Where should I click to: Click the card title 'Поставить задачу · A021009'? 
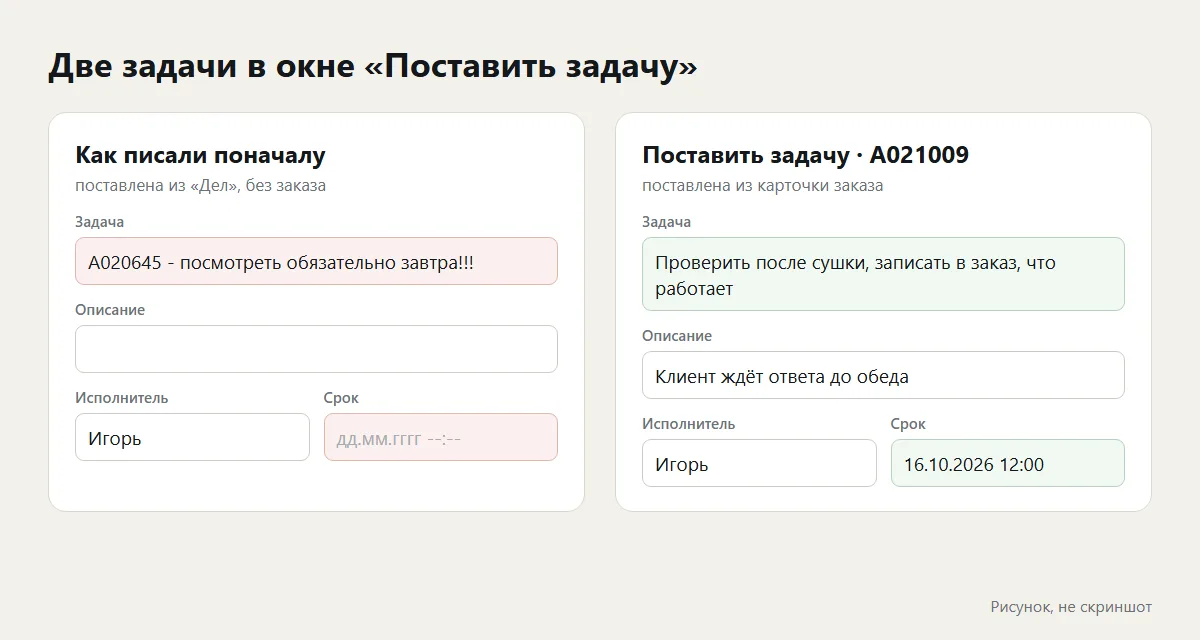(805, 155)
